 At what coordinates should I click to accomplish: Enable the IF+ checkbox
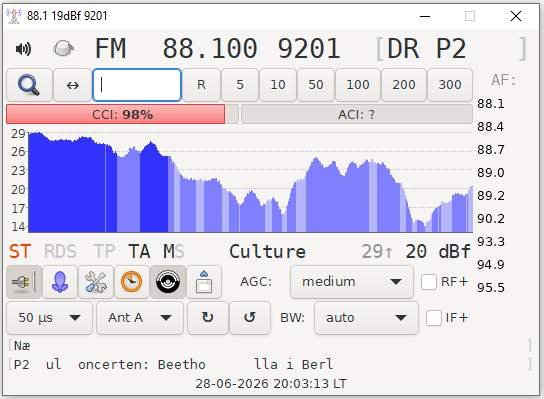tap(434, 318)
